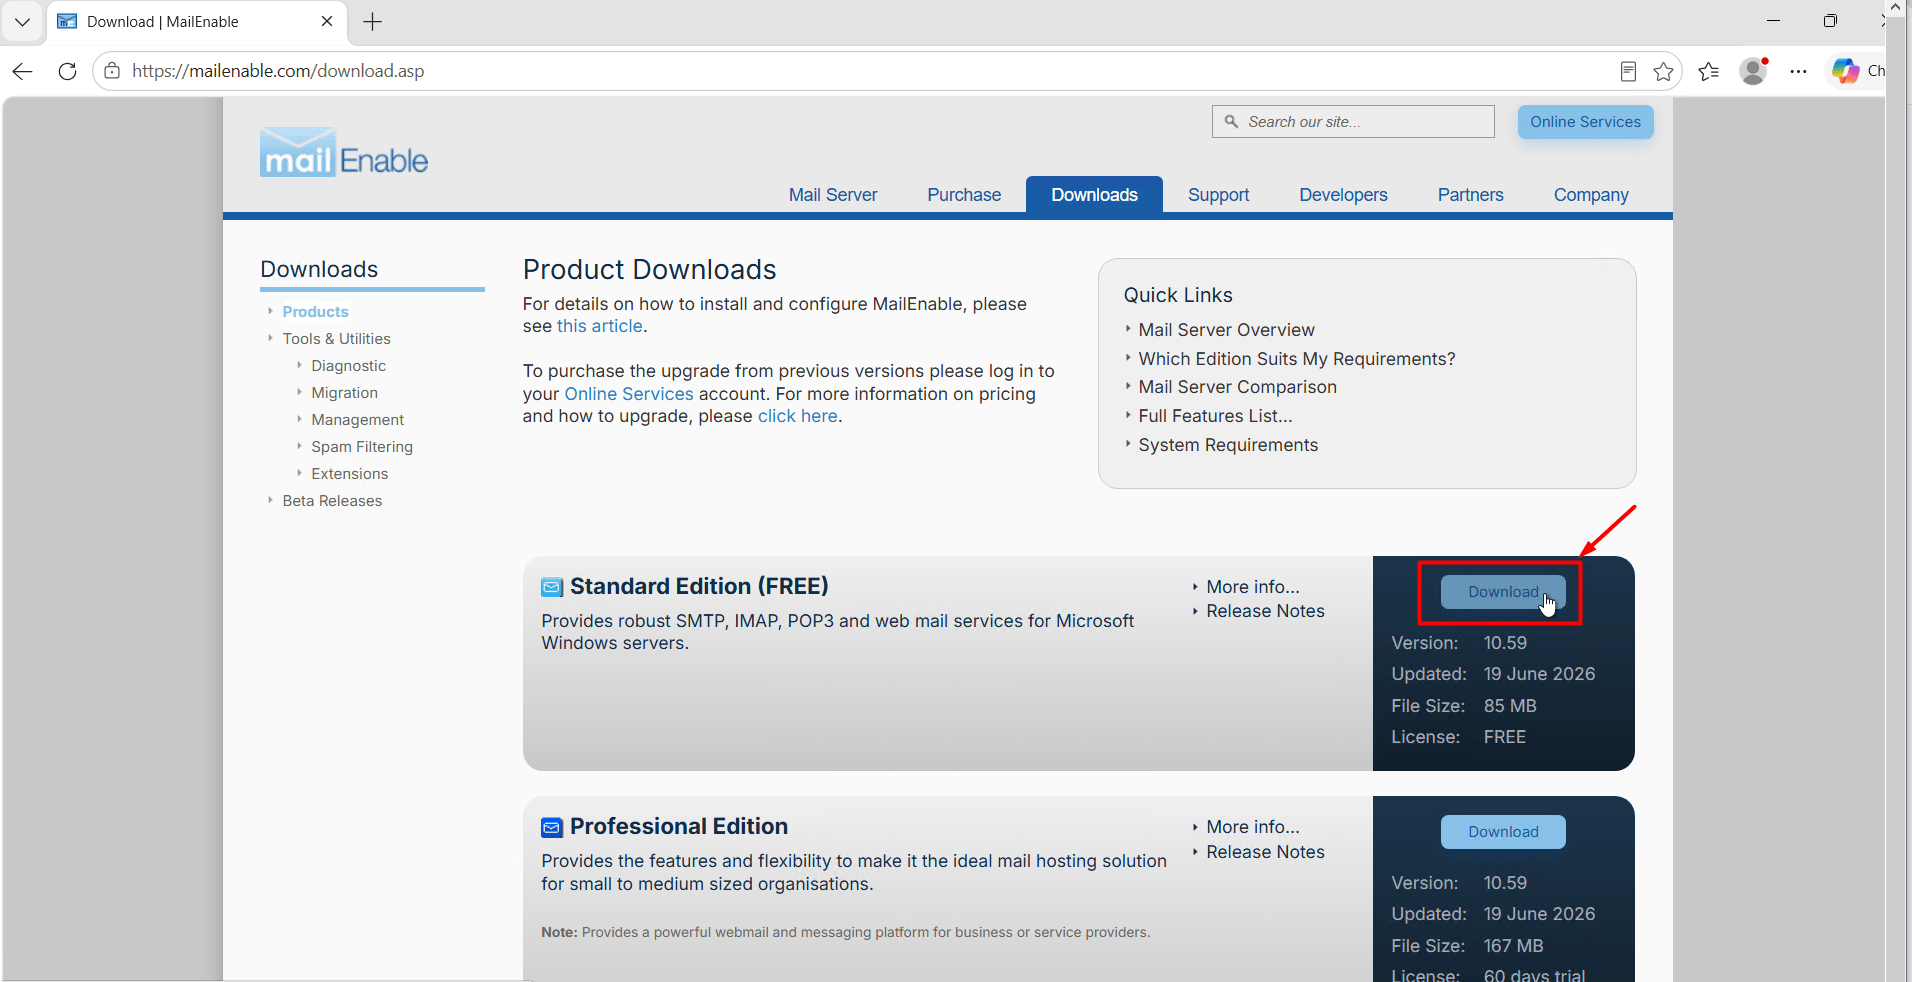Open the Mail Server menu
1912x982 pixels.
[833, 195]
